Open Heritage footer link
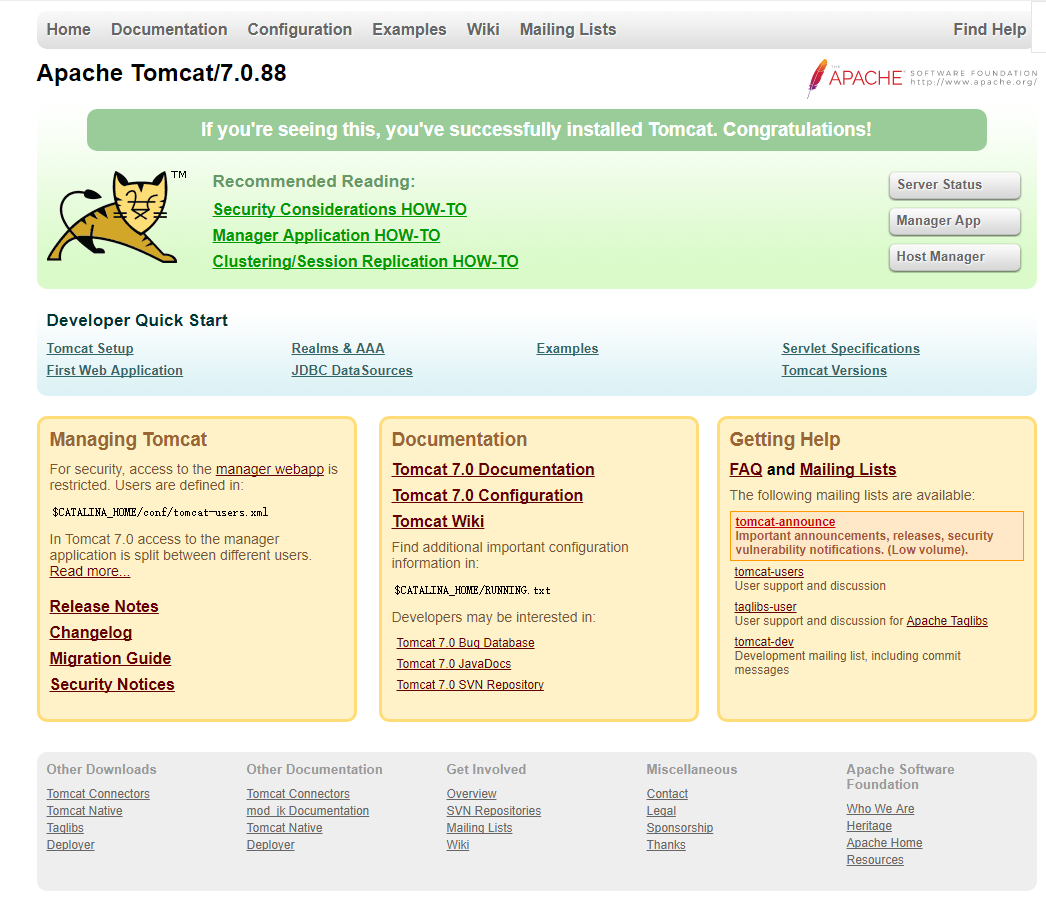The width and height of the screenshot is (1046, 905). coord(869,826)
